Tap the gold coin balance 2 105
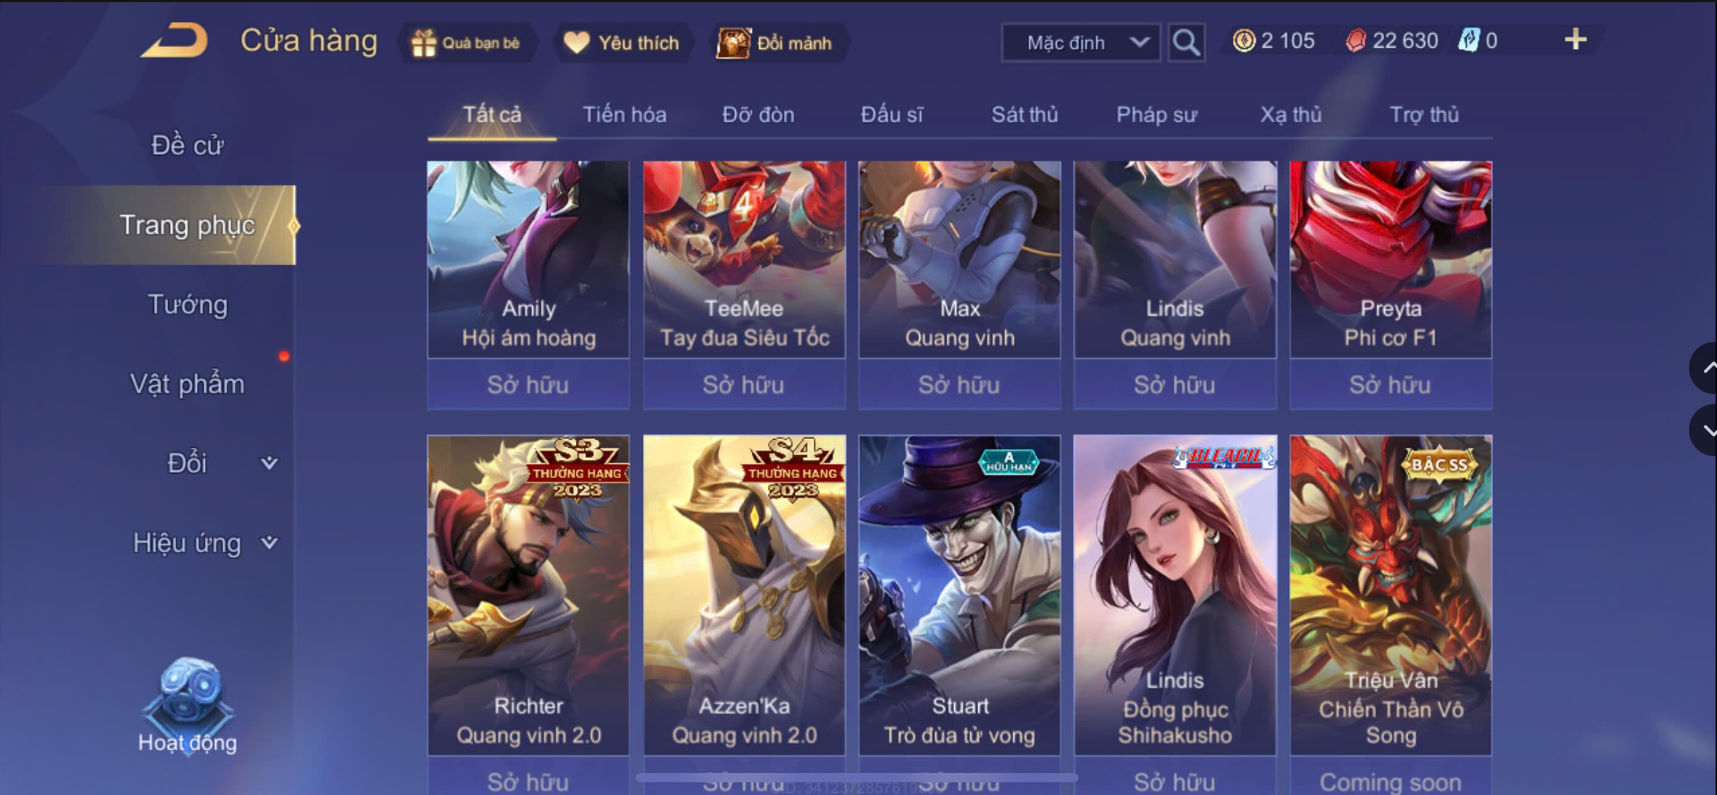 1273,41
